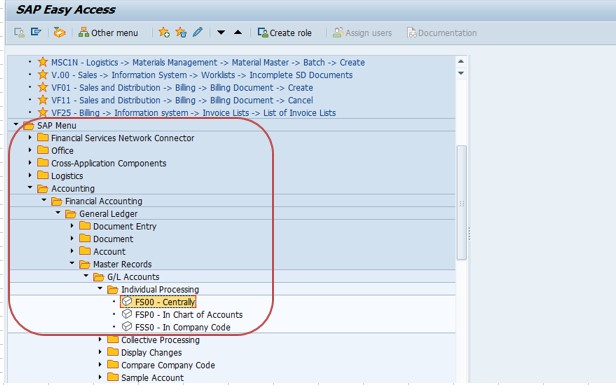Screen dimensions: 616x385
Task: Click the Master Records folder icon
Action: point(85,264)
